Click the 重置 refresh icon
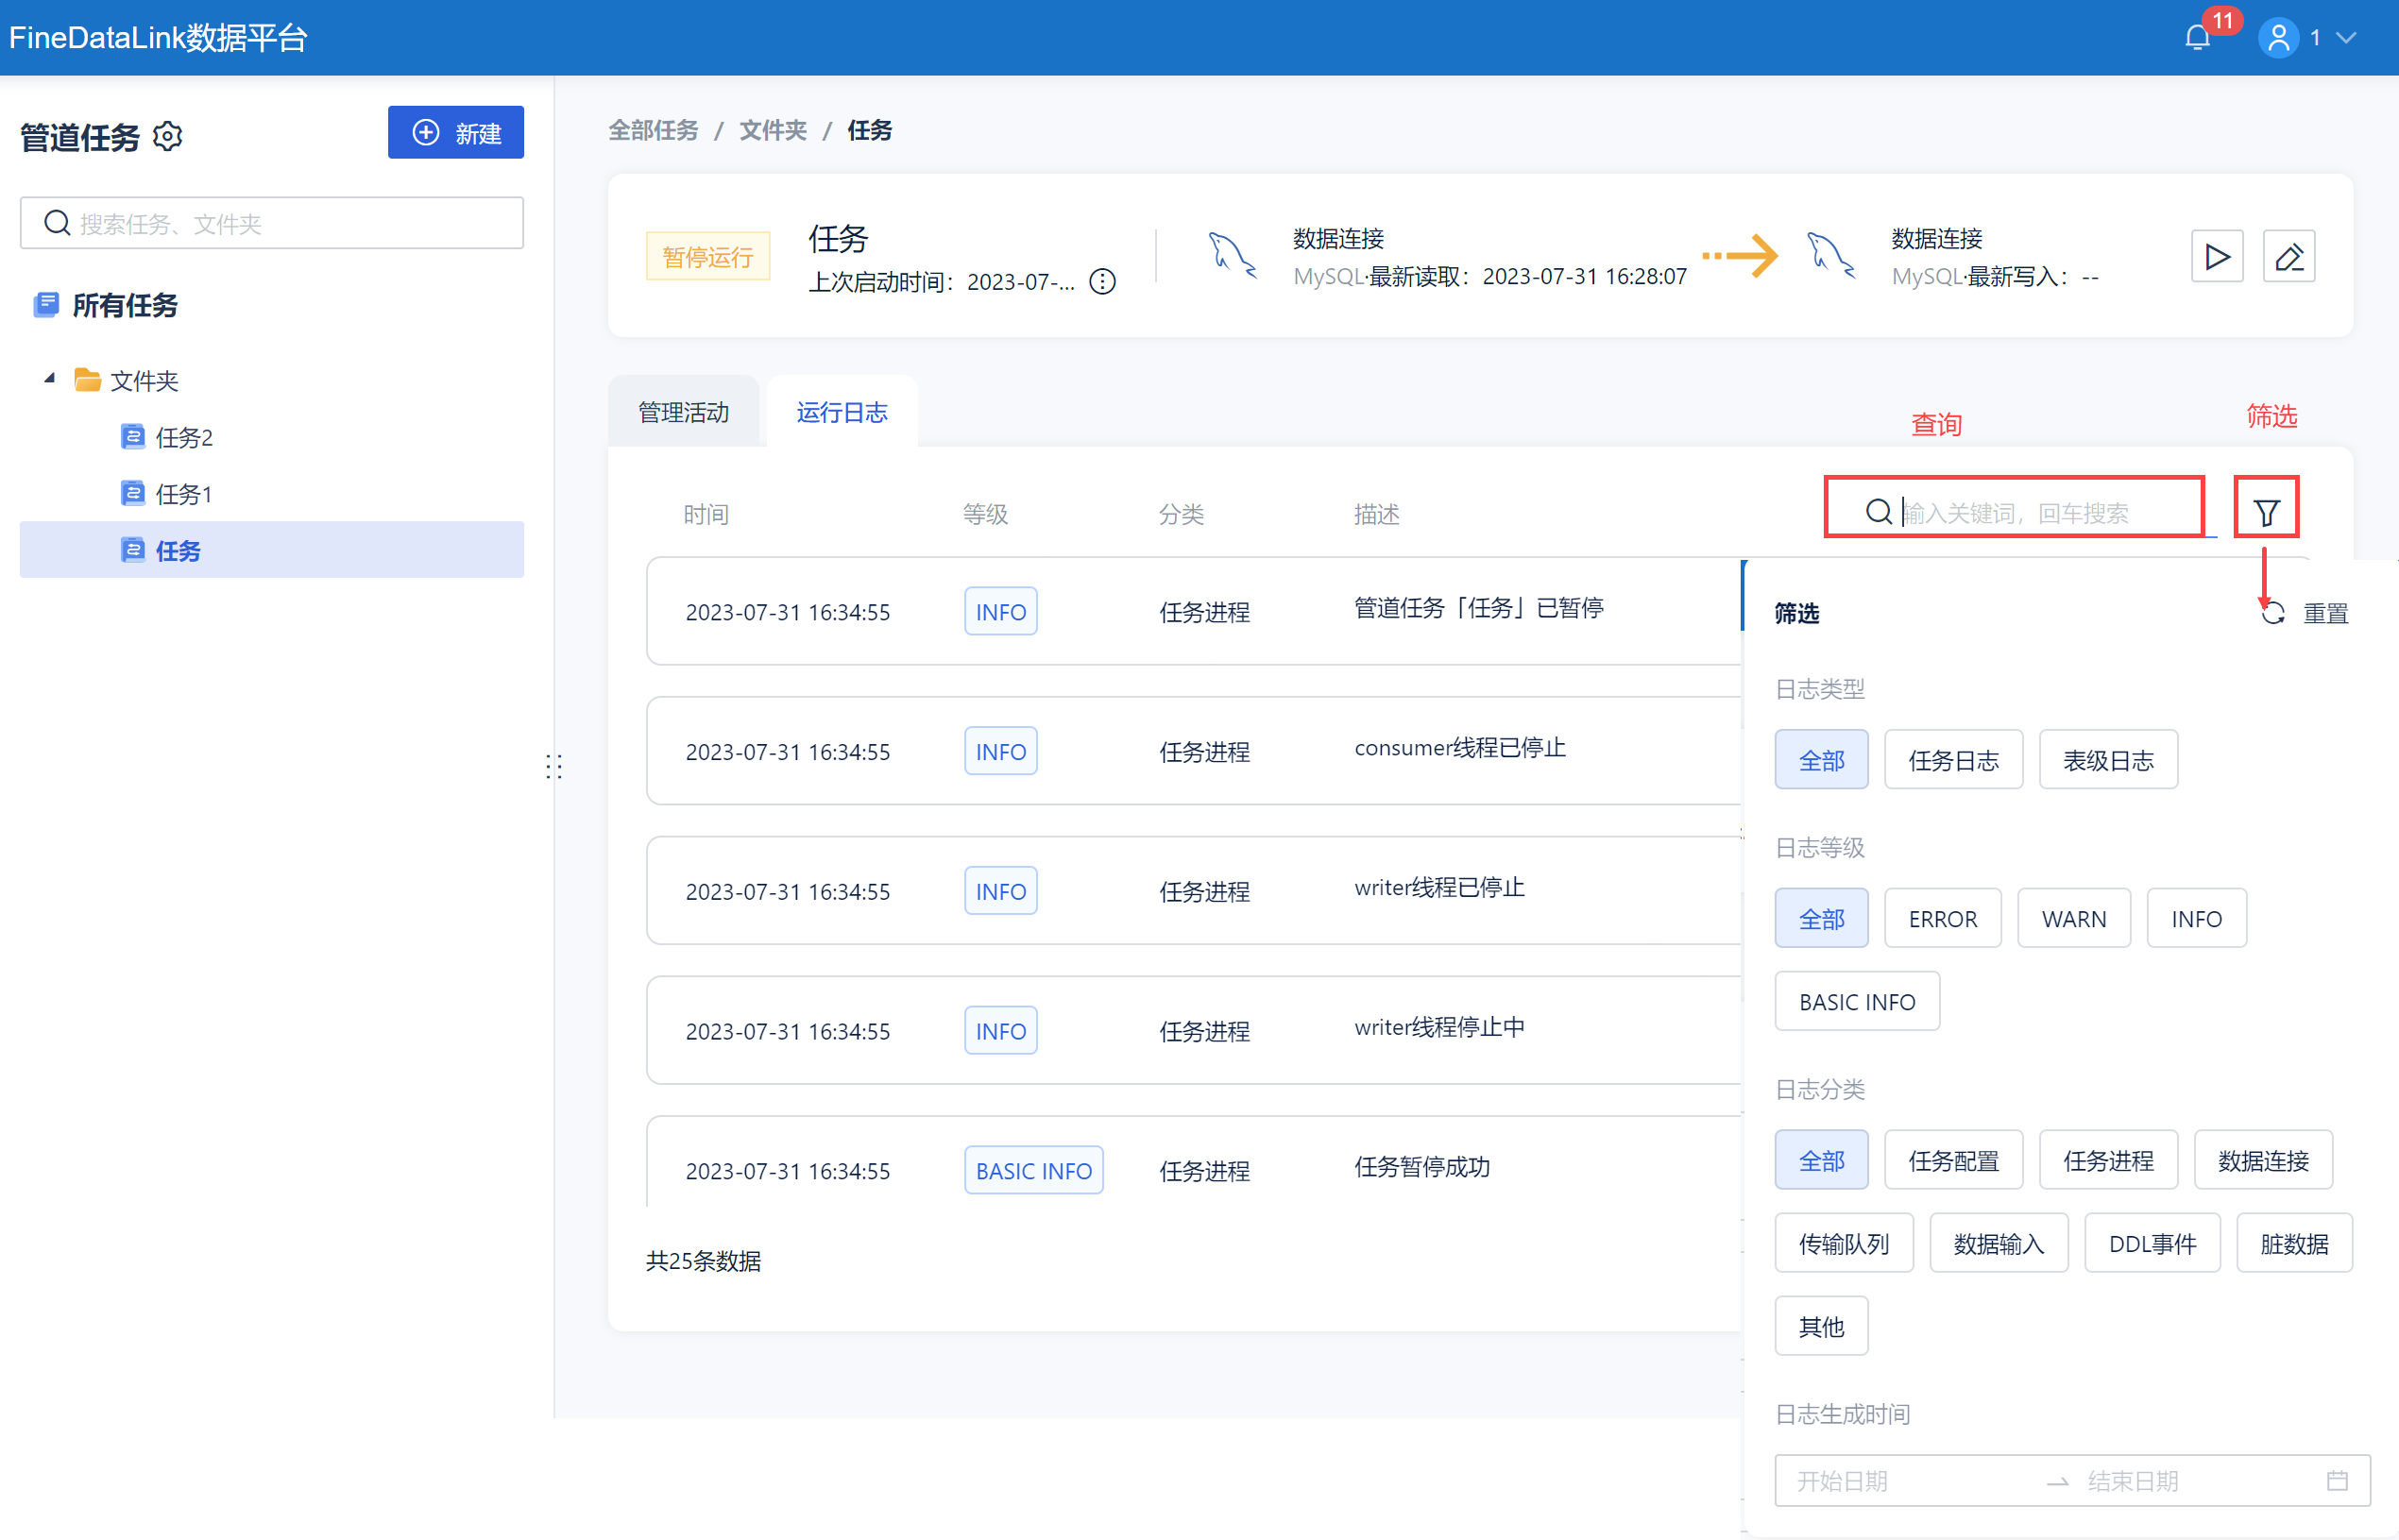 [2273, 613]
